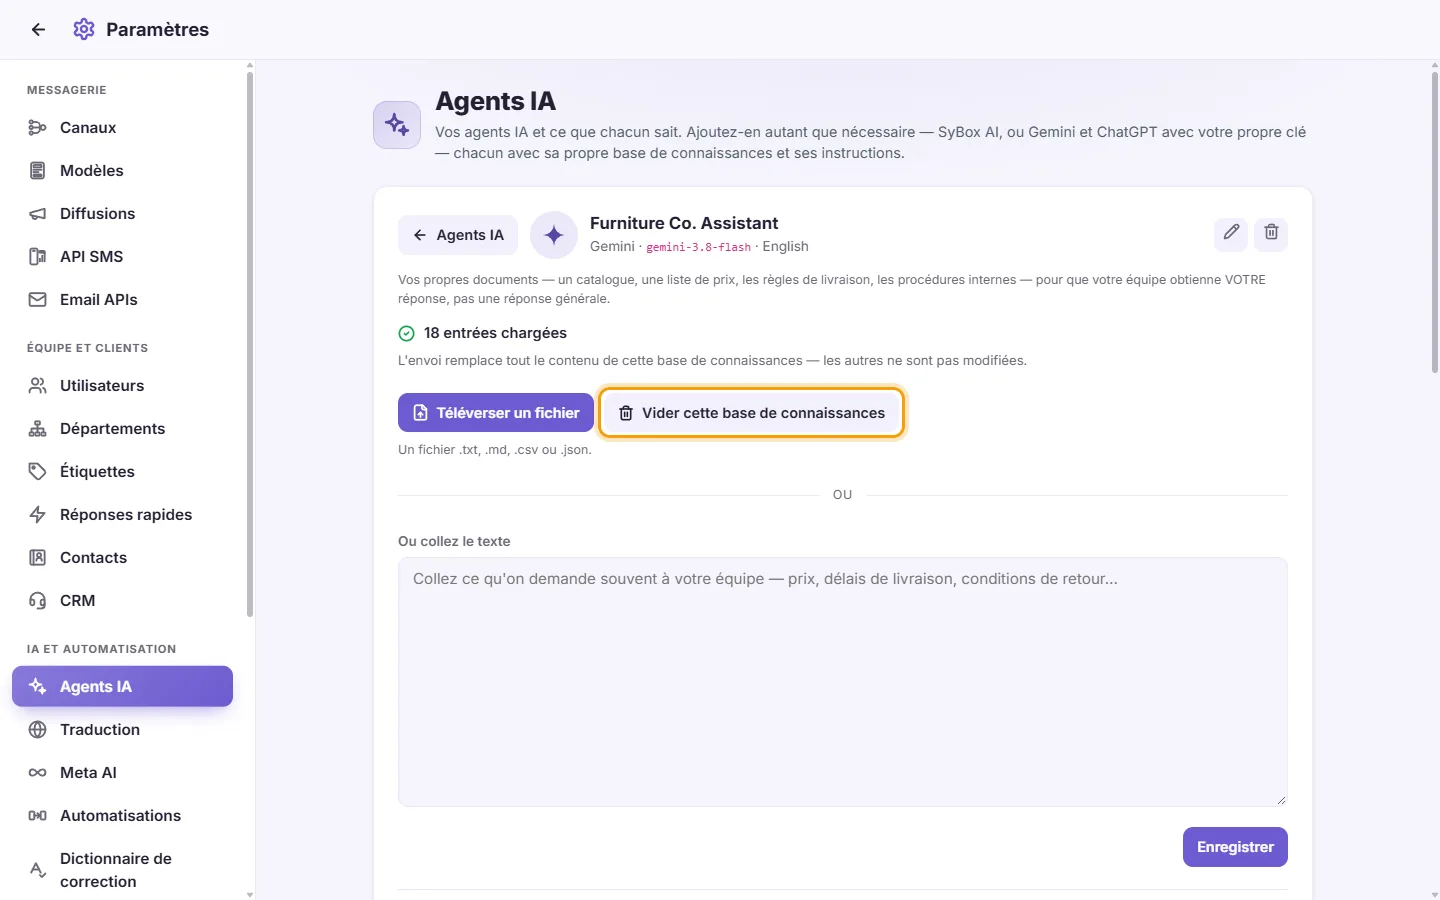Screen dimensions: 1440x900
Task: Click the main page vertical scrollbar
Action: click(x=1435, y=222)
